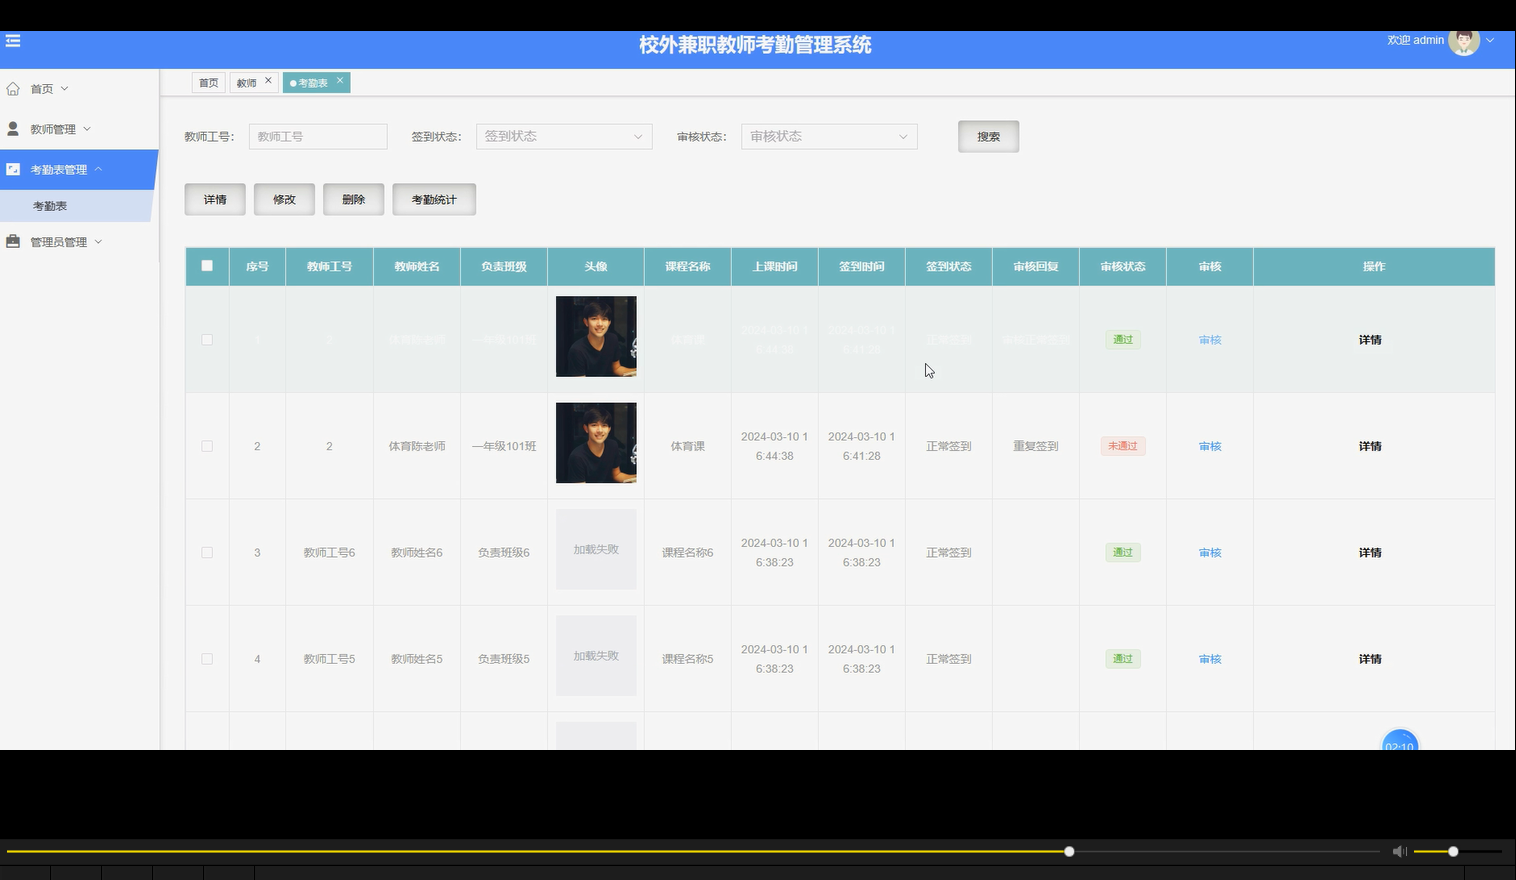Open 详情 in row 1 操作 column
The image size is (1516, 880).
(x=1370, y=340)
